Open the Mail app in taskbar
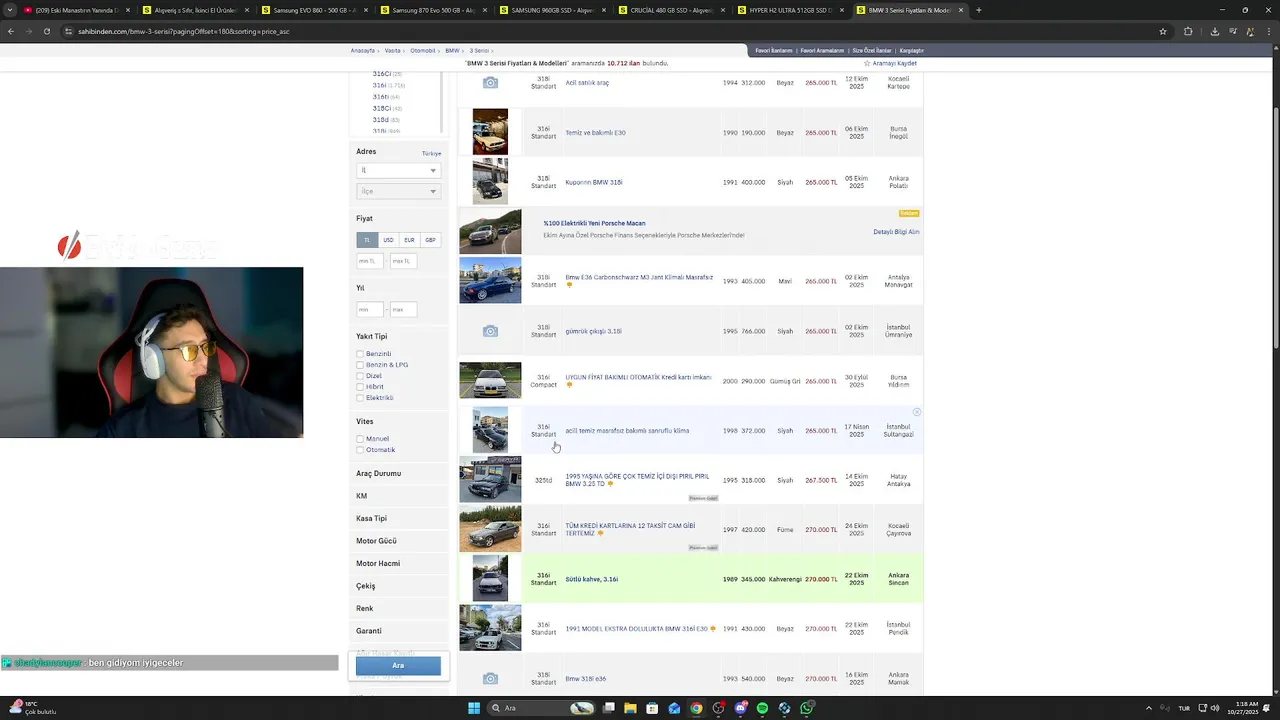Screen dimensions: 1280x720 pyautogui.click(x=674, y=708)
